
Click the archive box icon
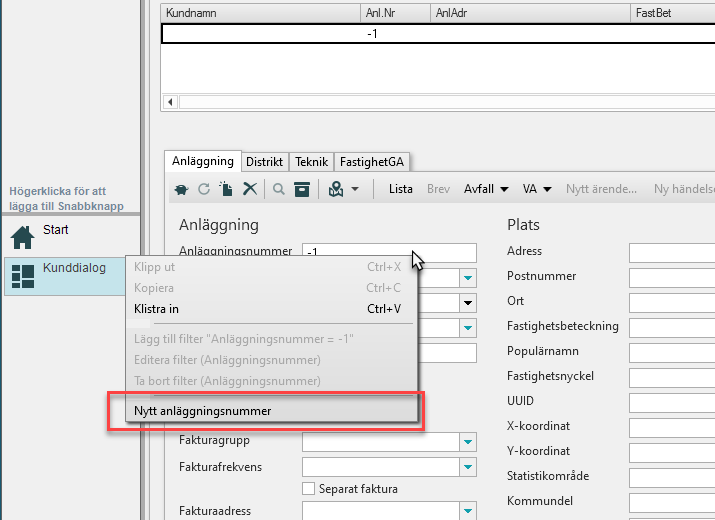(301, 188)
